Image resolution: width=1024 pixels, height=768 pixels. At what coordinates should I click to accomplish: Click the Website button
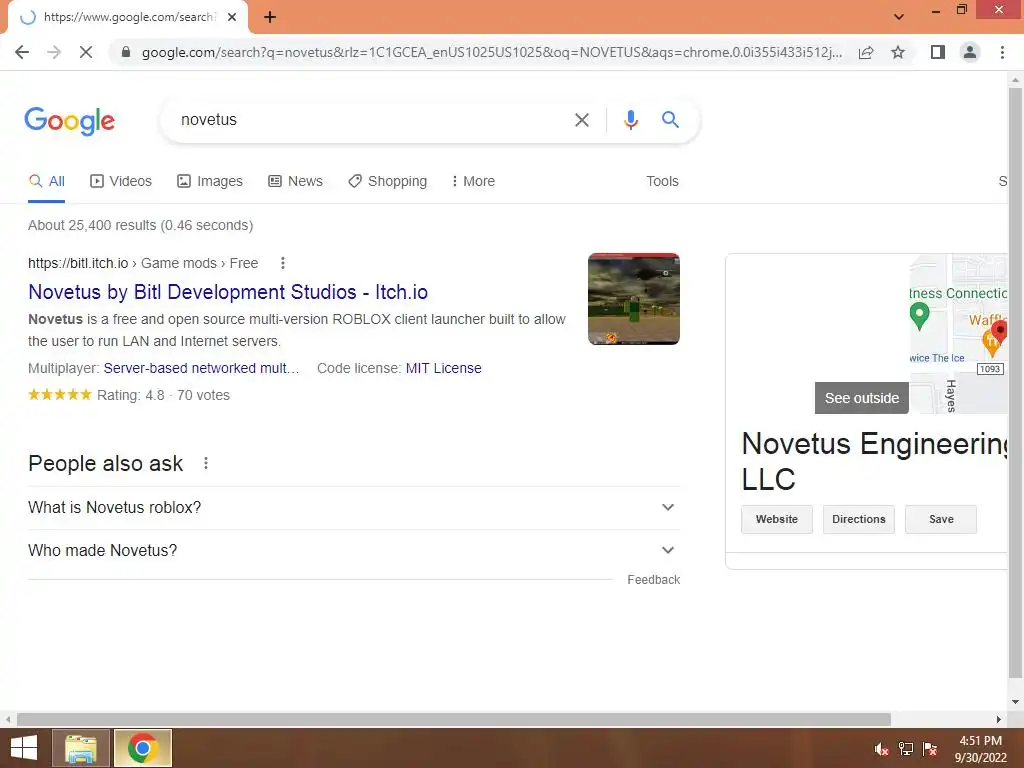point(776,519)
